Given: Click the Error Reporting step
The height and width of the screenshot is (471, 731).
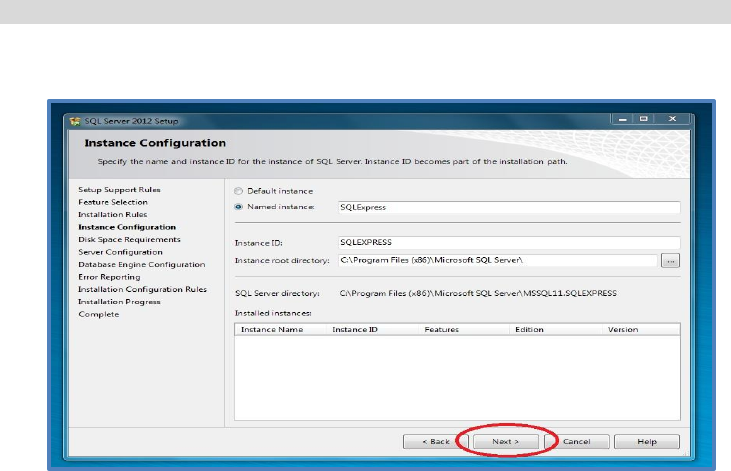Looking at the screenshot, I should 109,277.
